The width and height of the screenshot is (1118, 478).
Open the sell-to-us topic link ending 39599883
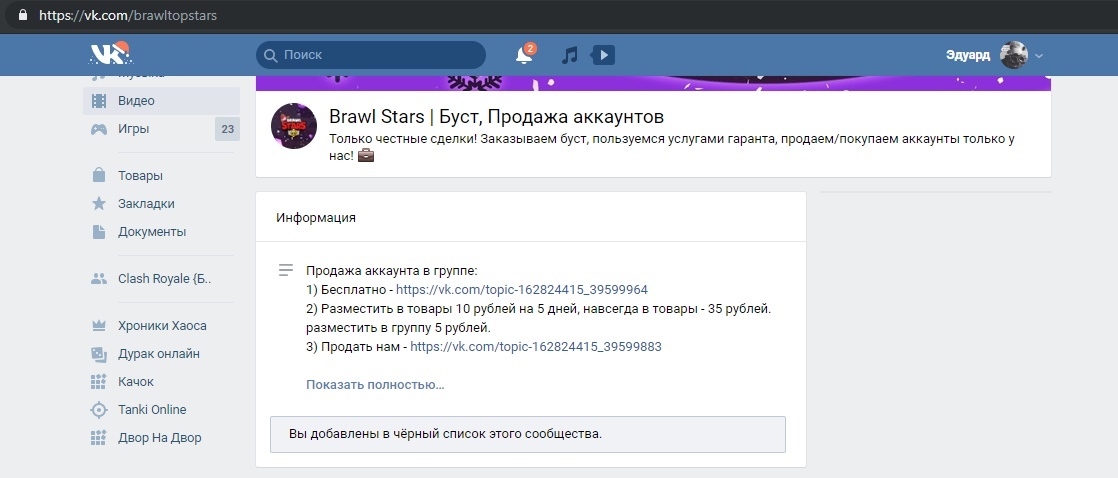click(536, 347)
